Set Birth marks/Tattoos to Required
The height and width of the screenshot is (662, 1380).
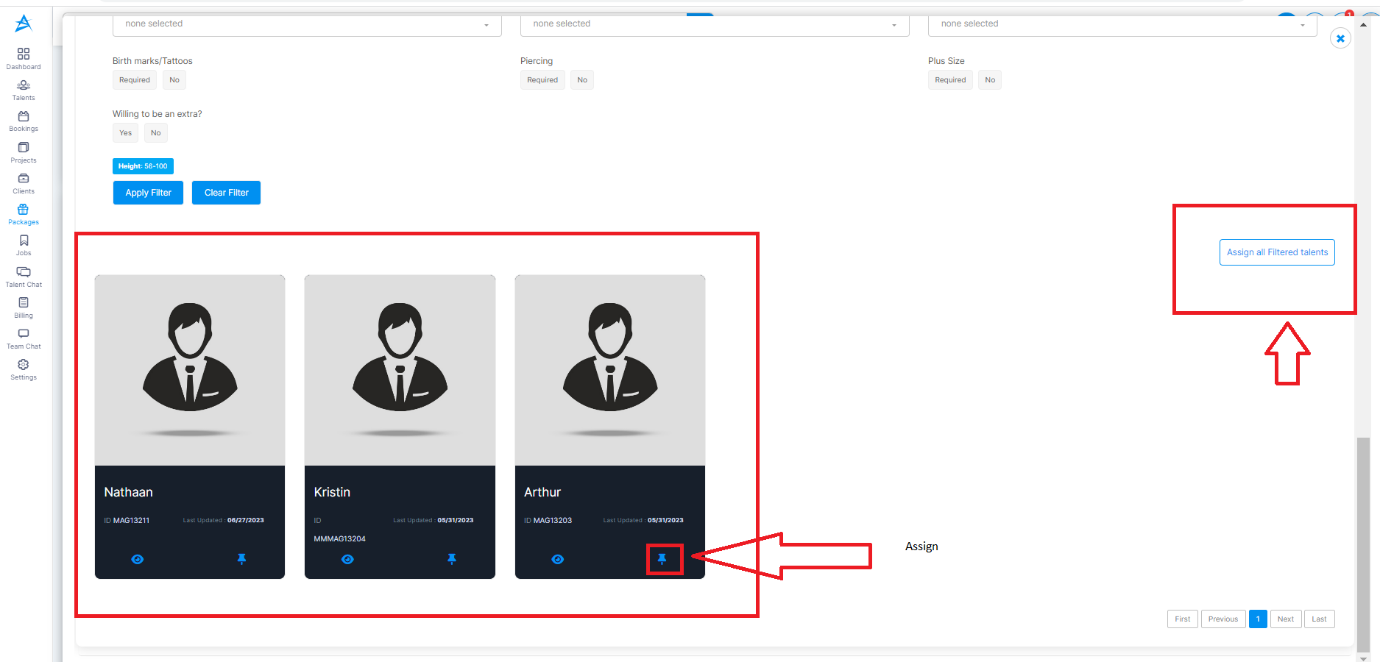click(134, 80)
